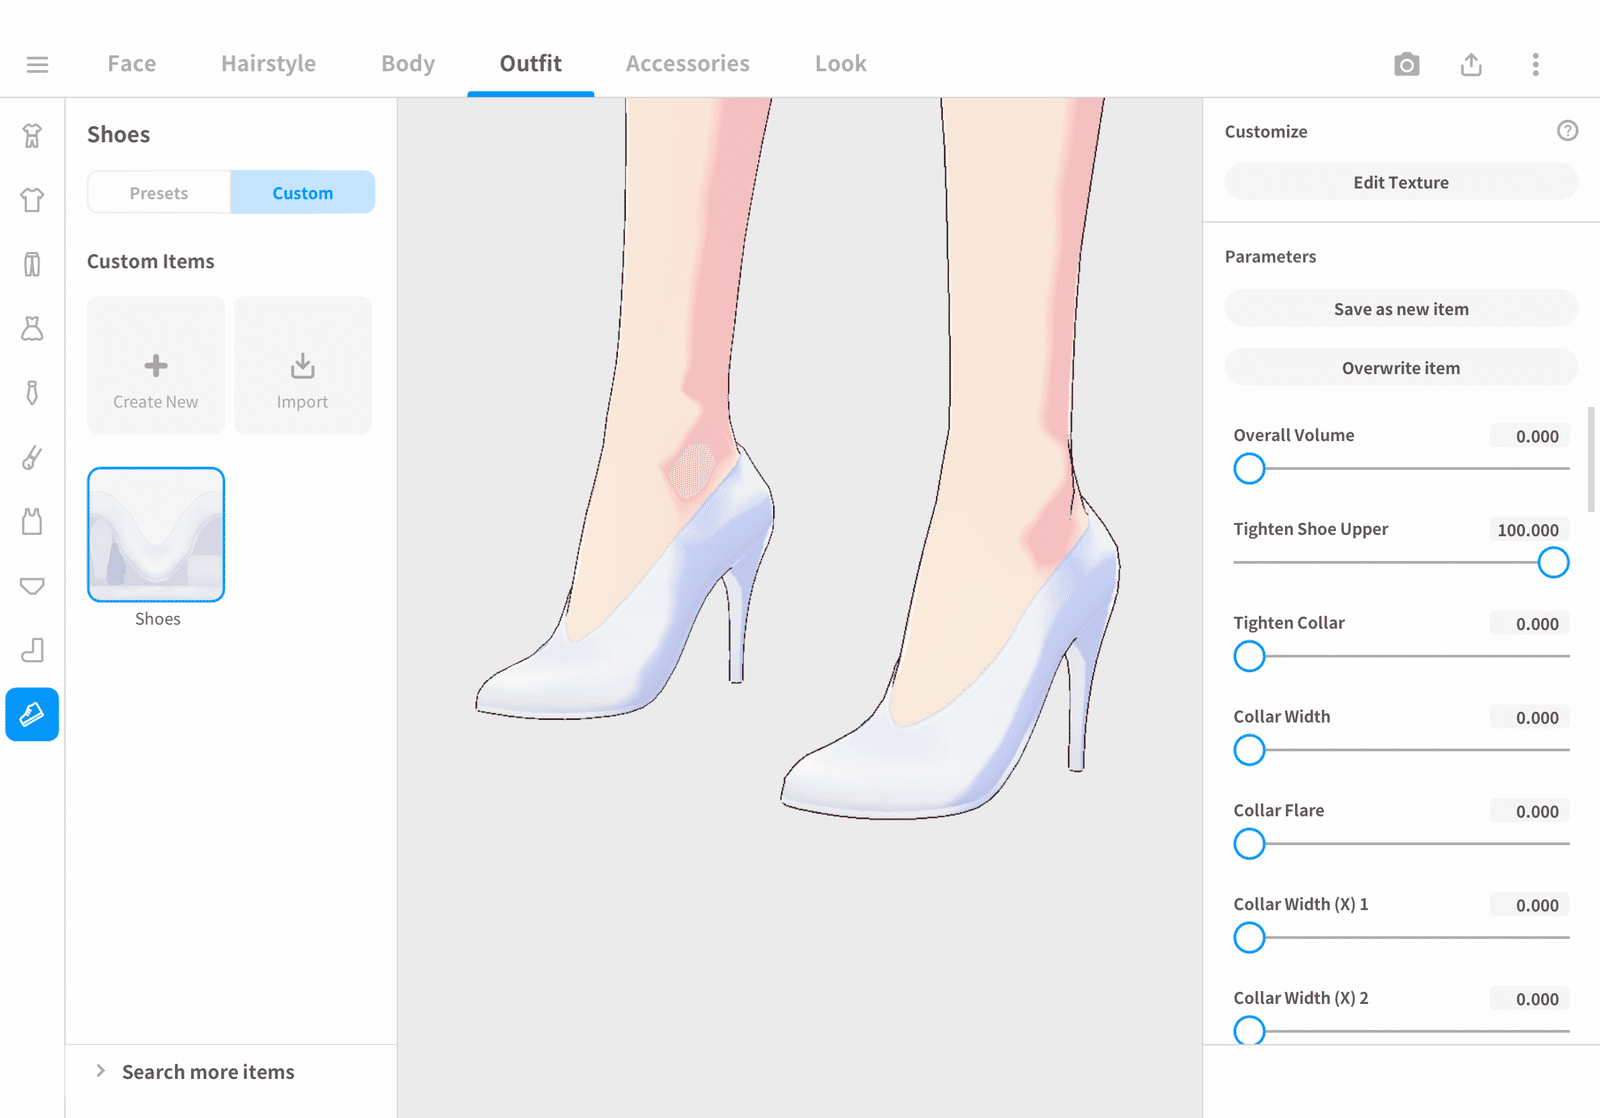Viewport: 1600px width, 1118px height.
Task: Click the Tighten Shoe Upper value field
Action: 1528,530
